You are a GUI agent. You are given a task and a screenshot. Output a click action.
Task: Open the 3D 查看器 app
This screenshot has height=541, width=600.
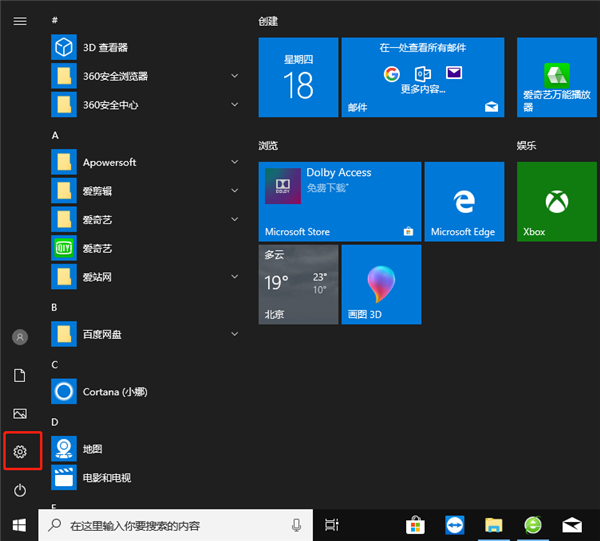coord(145,47)
